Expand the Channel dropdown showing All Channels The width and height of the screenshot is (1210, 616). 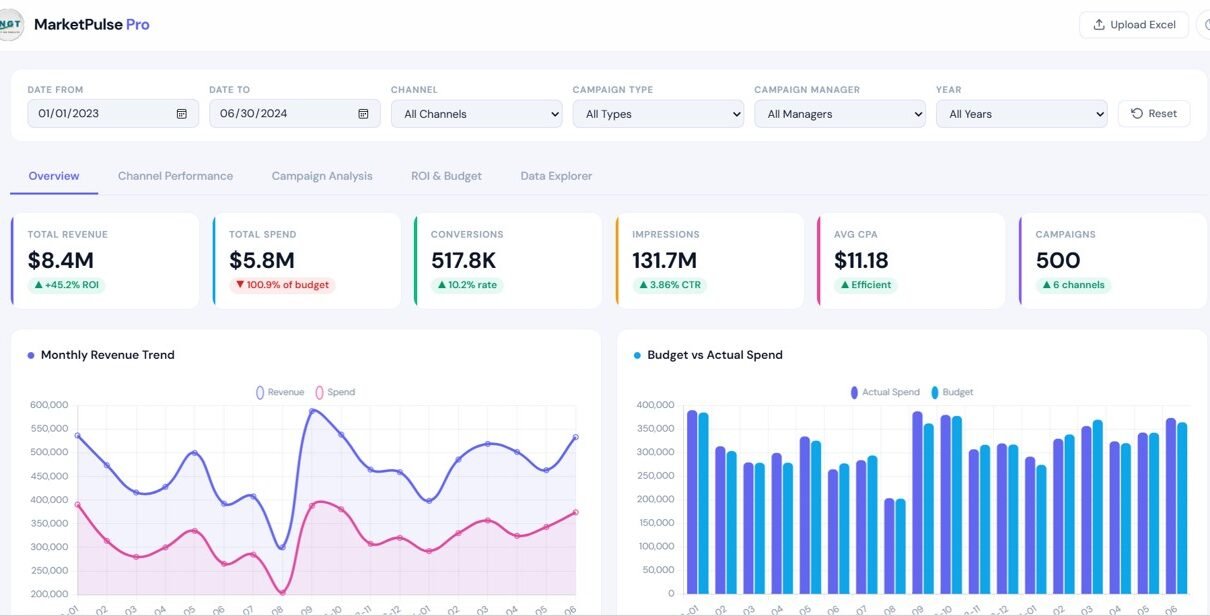pos(476,114)
